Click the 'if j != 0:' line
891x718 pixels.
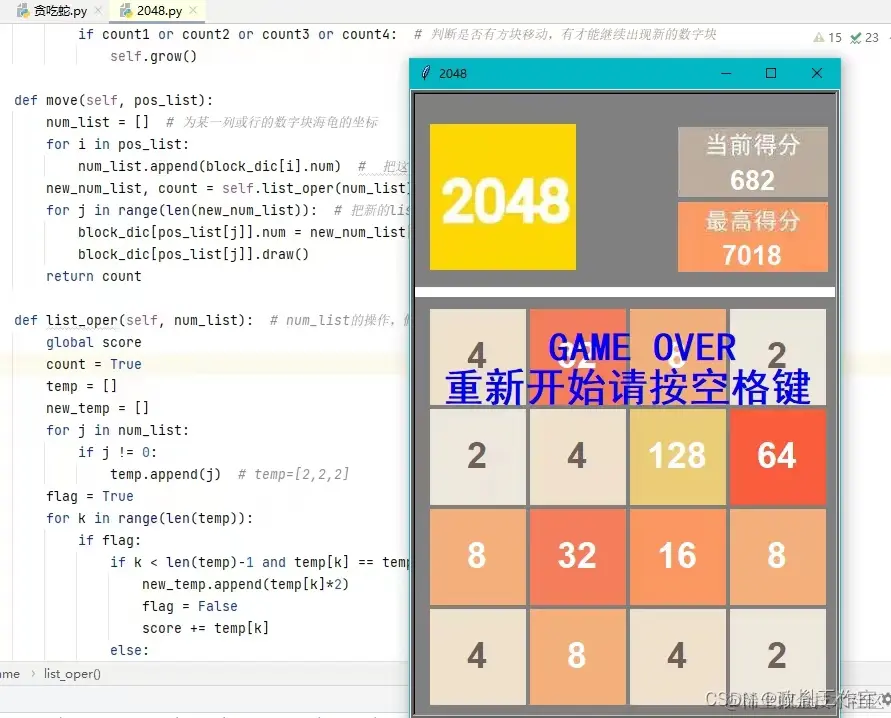pos(118,452)
